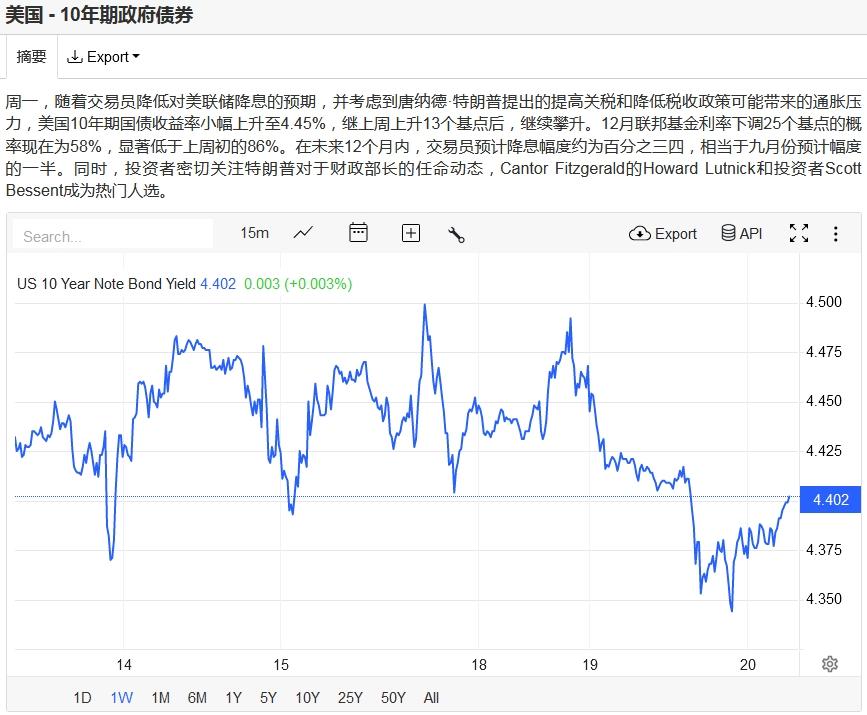Image resolution: width=867 pixels, height=715 pixels.
Task: Open the API database button
Action: (x=741, y=233)
